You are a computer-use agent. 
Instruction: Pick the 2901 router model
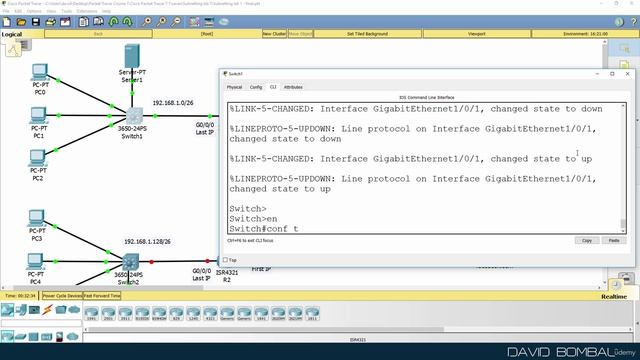click(109, 313)
